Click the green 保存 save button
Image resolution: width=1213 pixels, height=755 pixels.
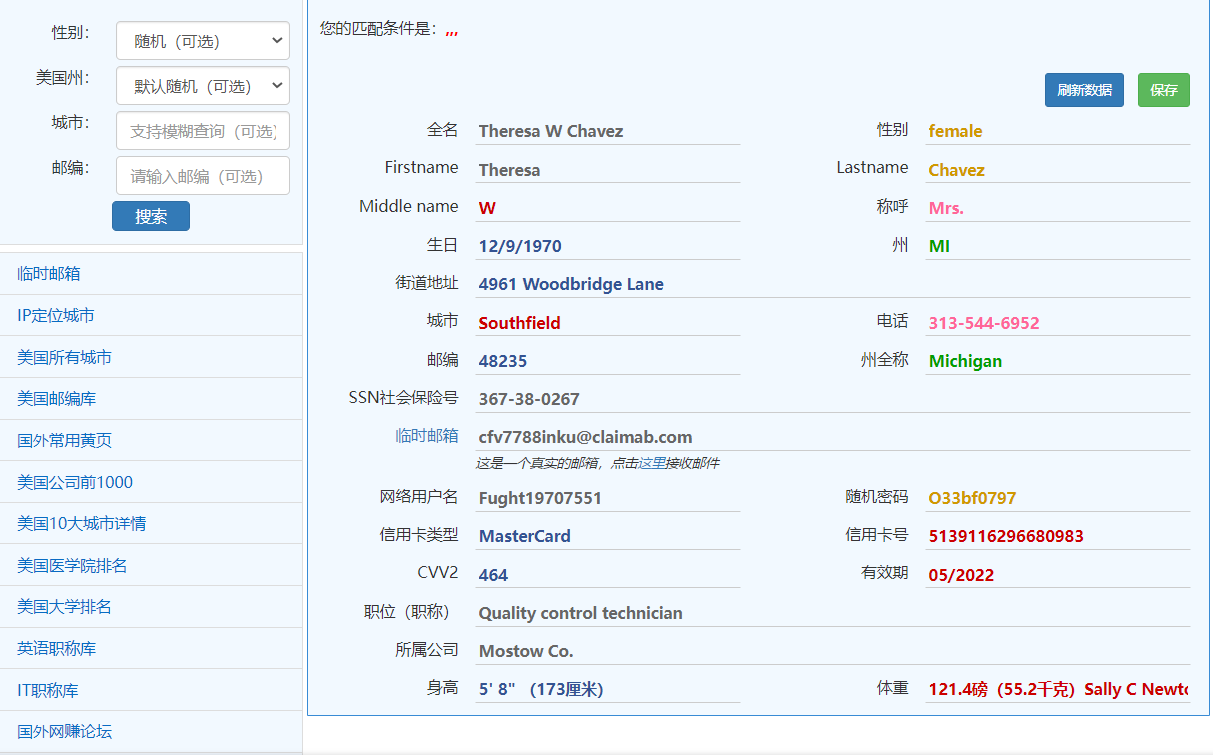pyautogui.click(x=1164, y=90)
